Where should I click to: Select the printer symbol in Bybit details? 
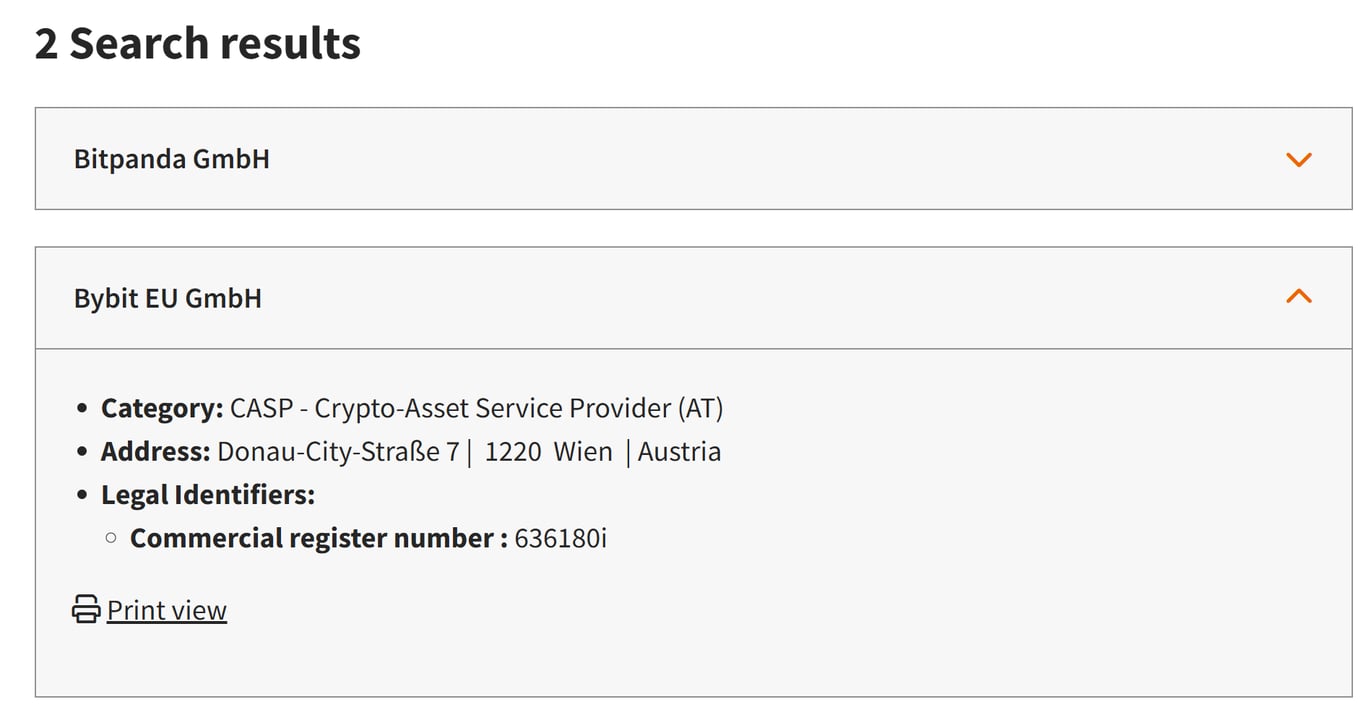coord(85,607)
